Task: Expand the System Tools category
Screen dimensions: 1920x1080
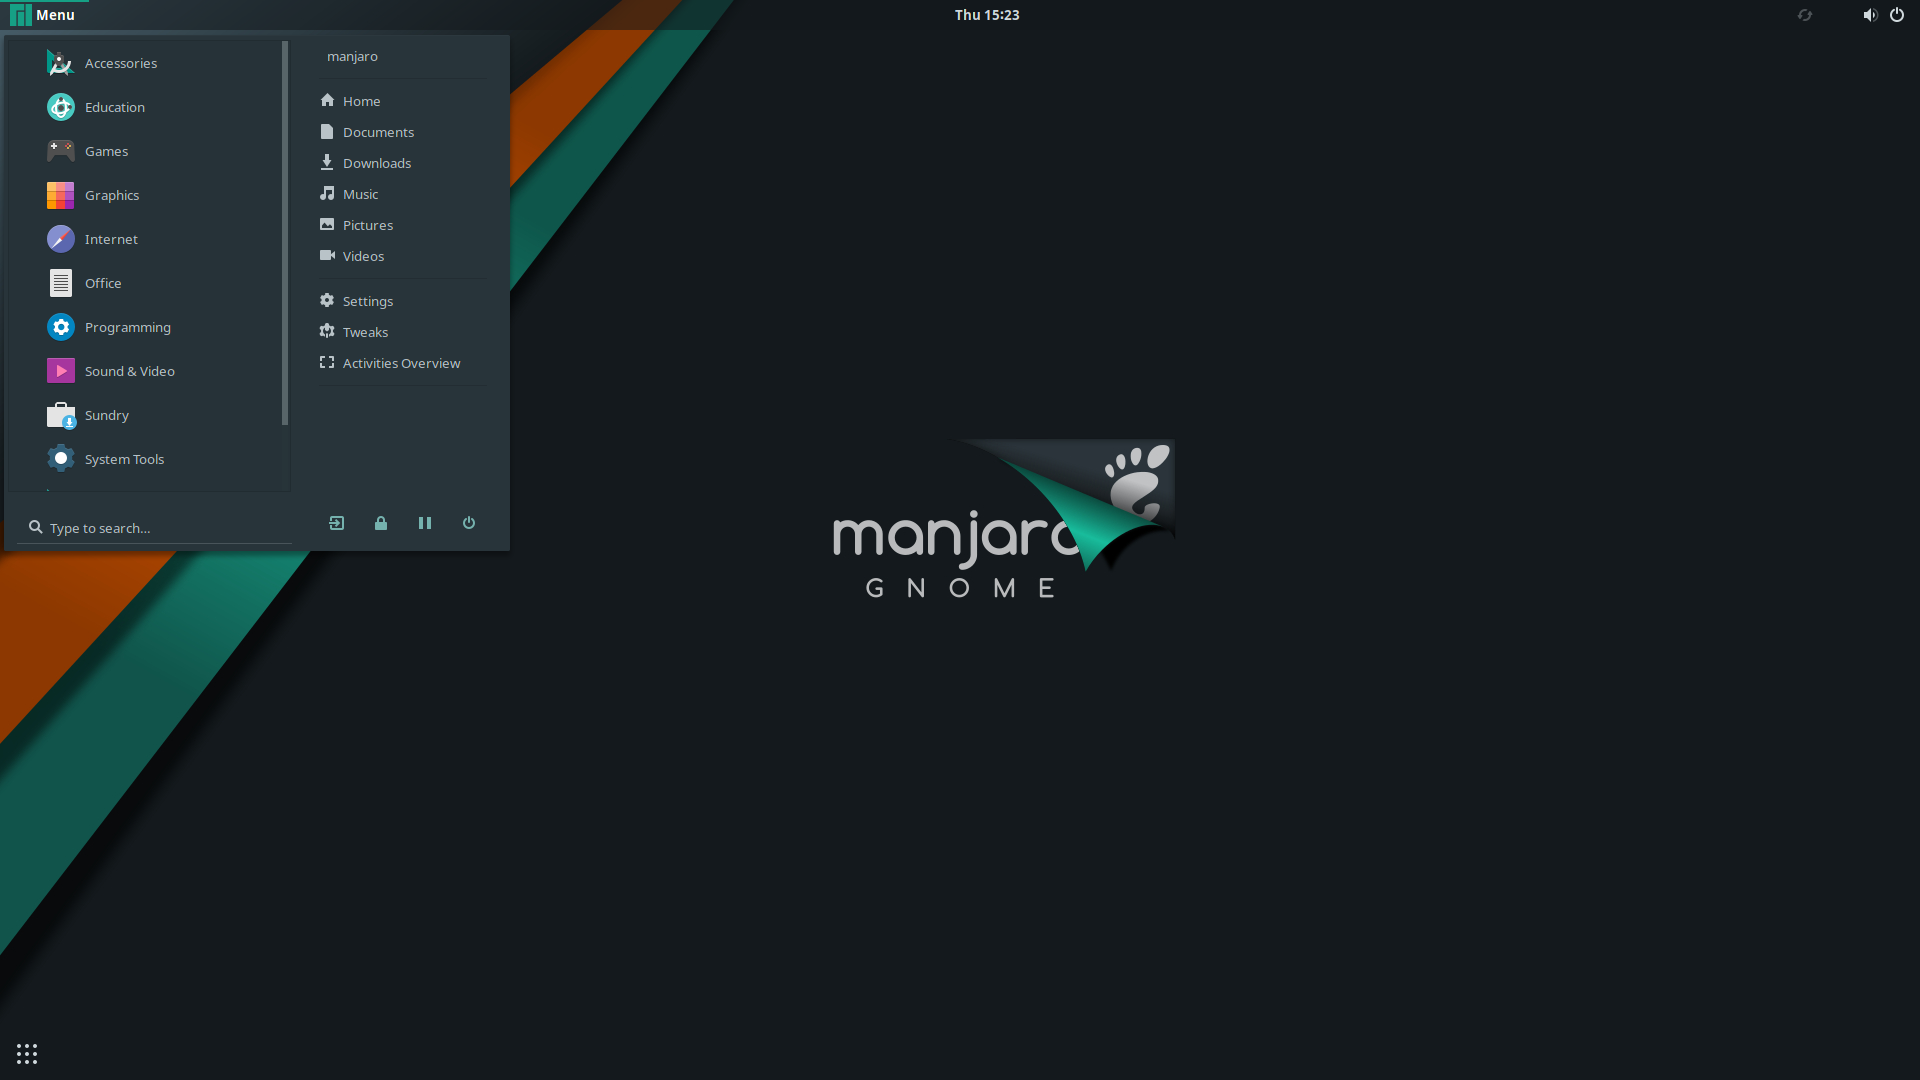Action: click(124, 458)
